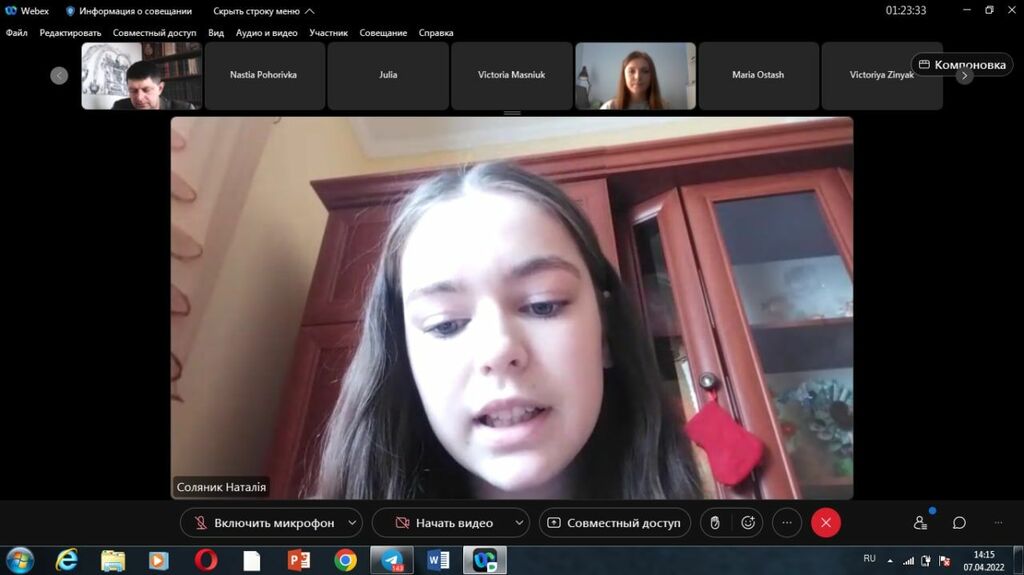Collapse menu bar via Скрыть строку меню
1024x575 pixels.
pos(264,11)
